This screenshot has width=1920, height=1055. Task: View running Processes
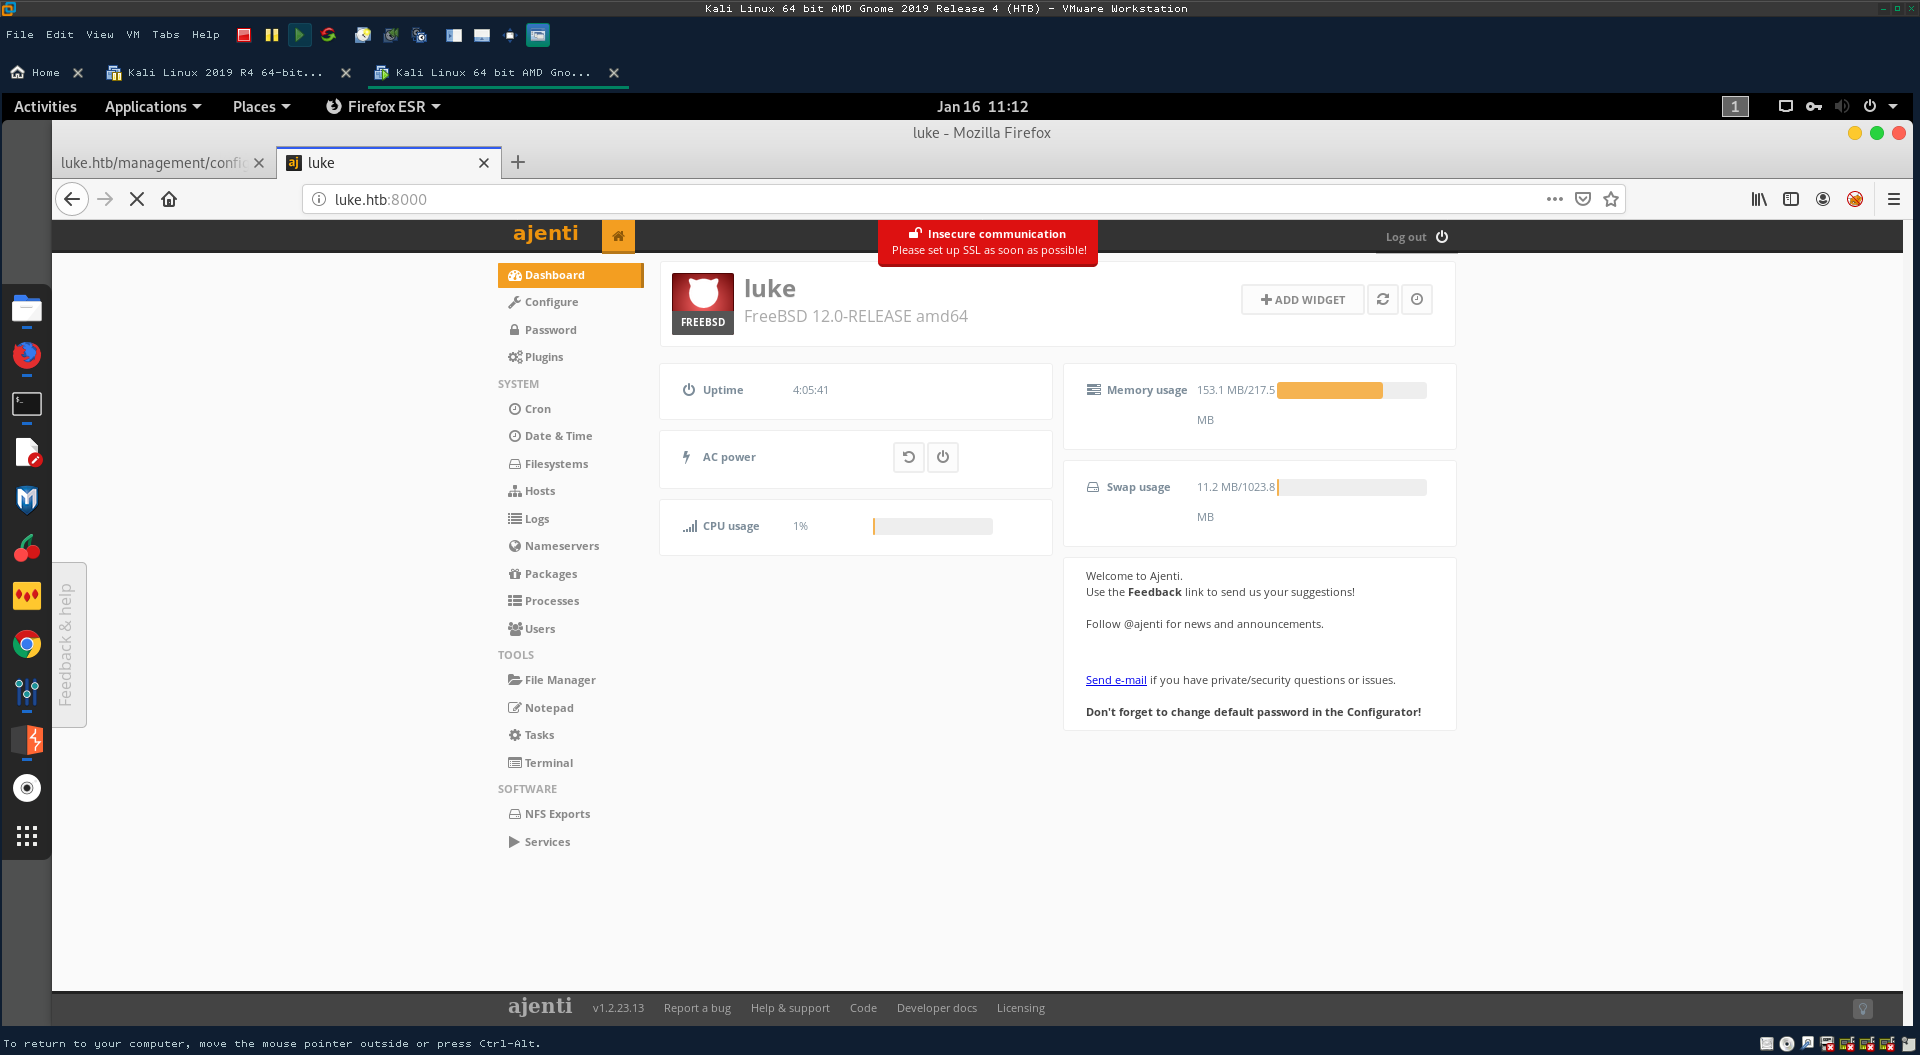(544, 601)
